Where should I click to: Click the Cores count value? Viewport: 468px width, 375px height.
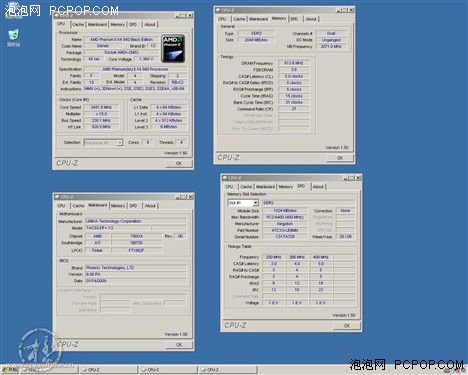(148, 142)
